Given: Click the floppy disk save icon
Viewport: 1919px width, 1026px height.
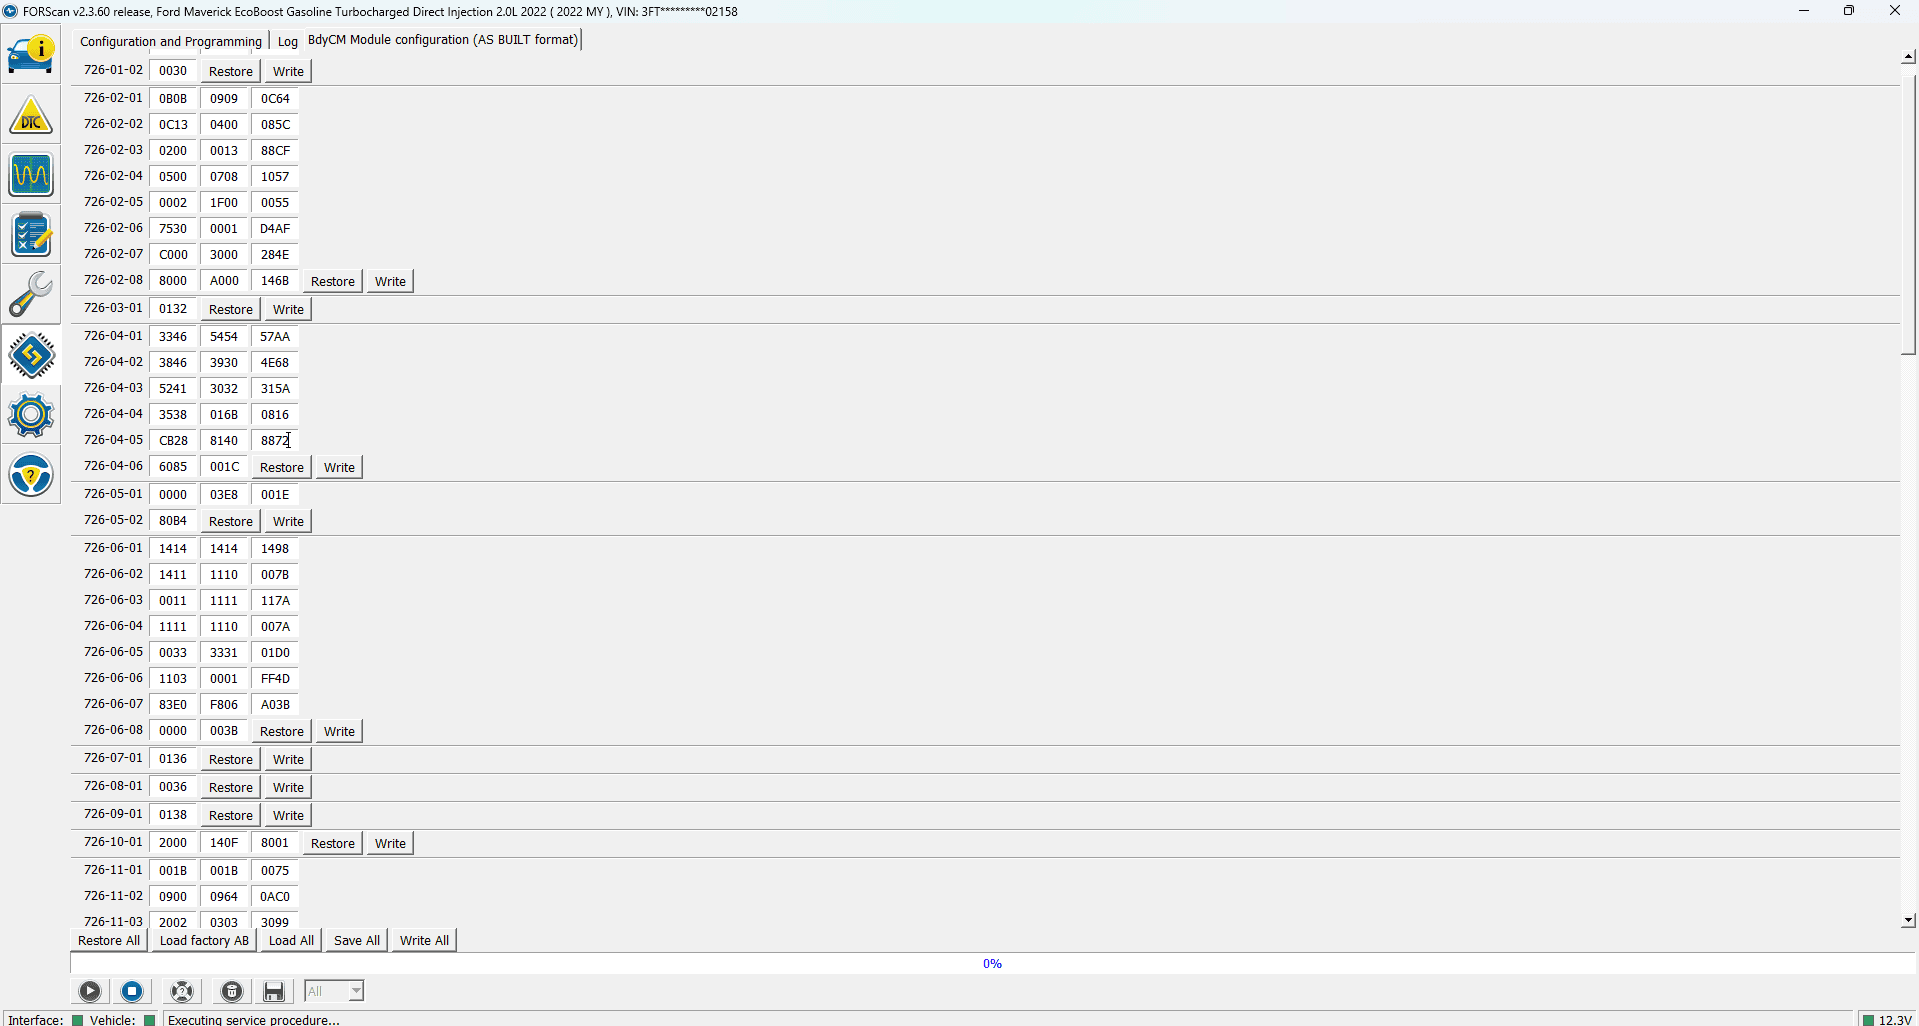Looking at the screenshot, I should (274, 991).
